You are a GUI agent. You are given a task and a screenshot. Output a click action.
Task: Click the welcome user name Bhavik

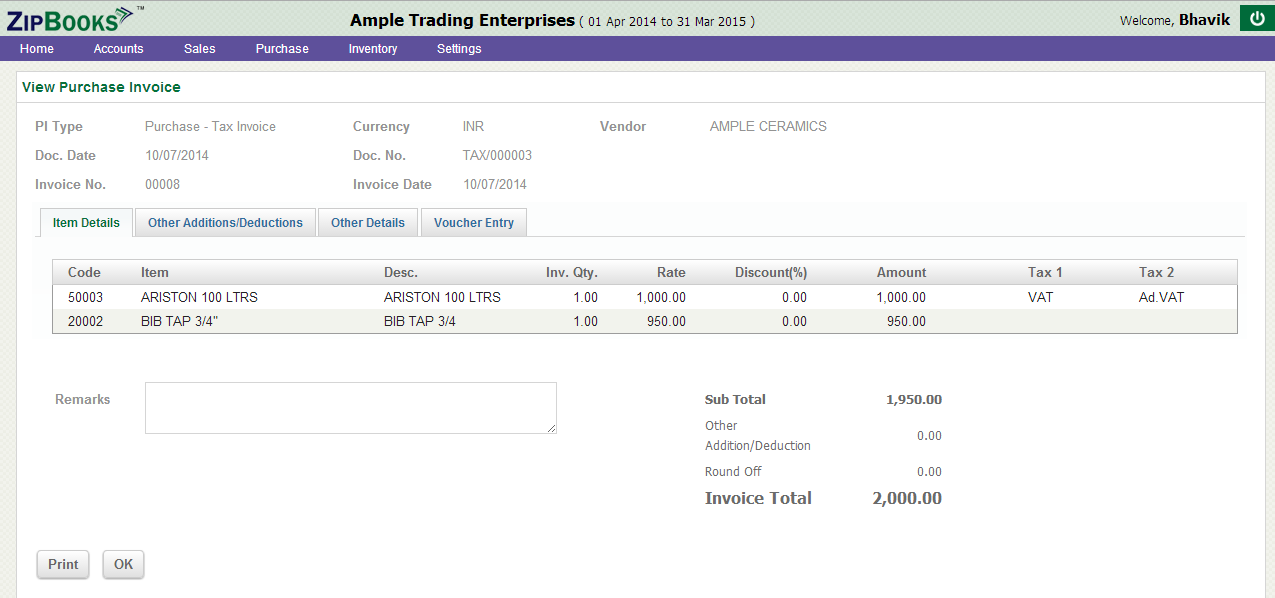[1204, 20]
